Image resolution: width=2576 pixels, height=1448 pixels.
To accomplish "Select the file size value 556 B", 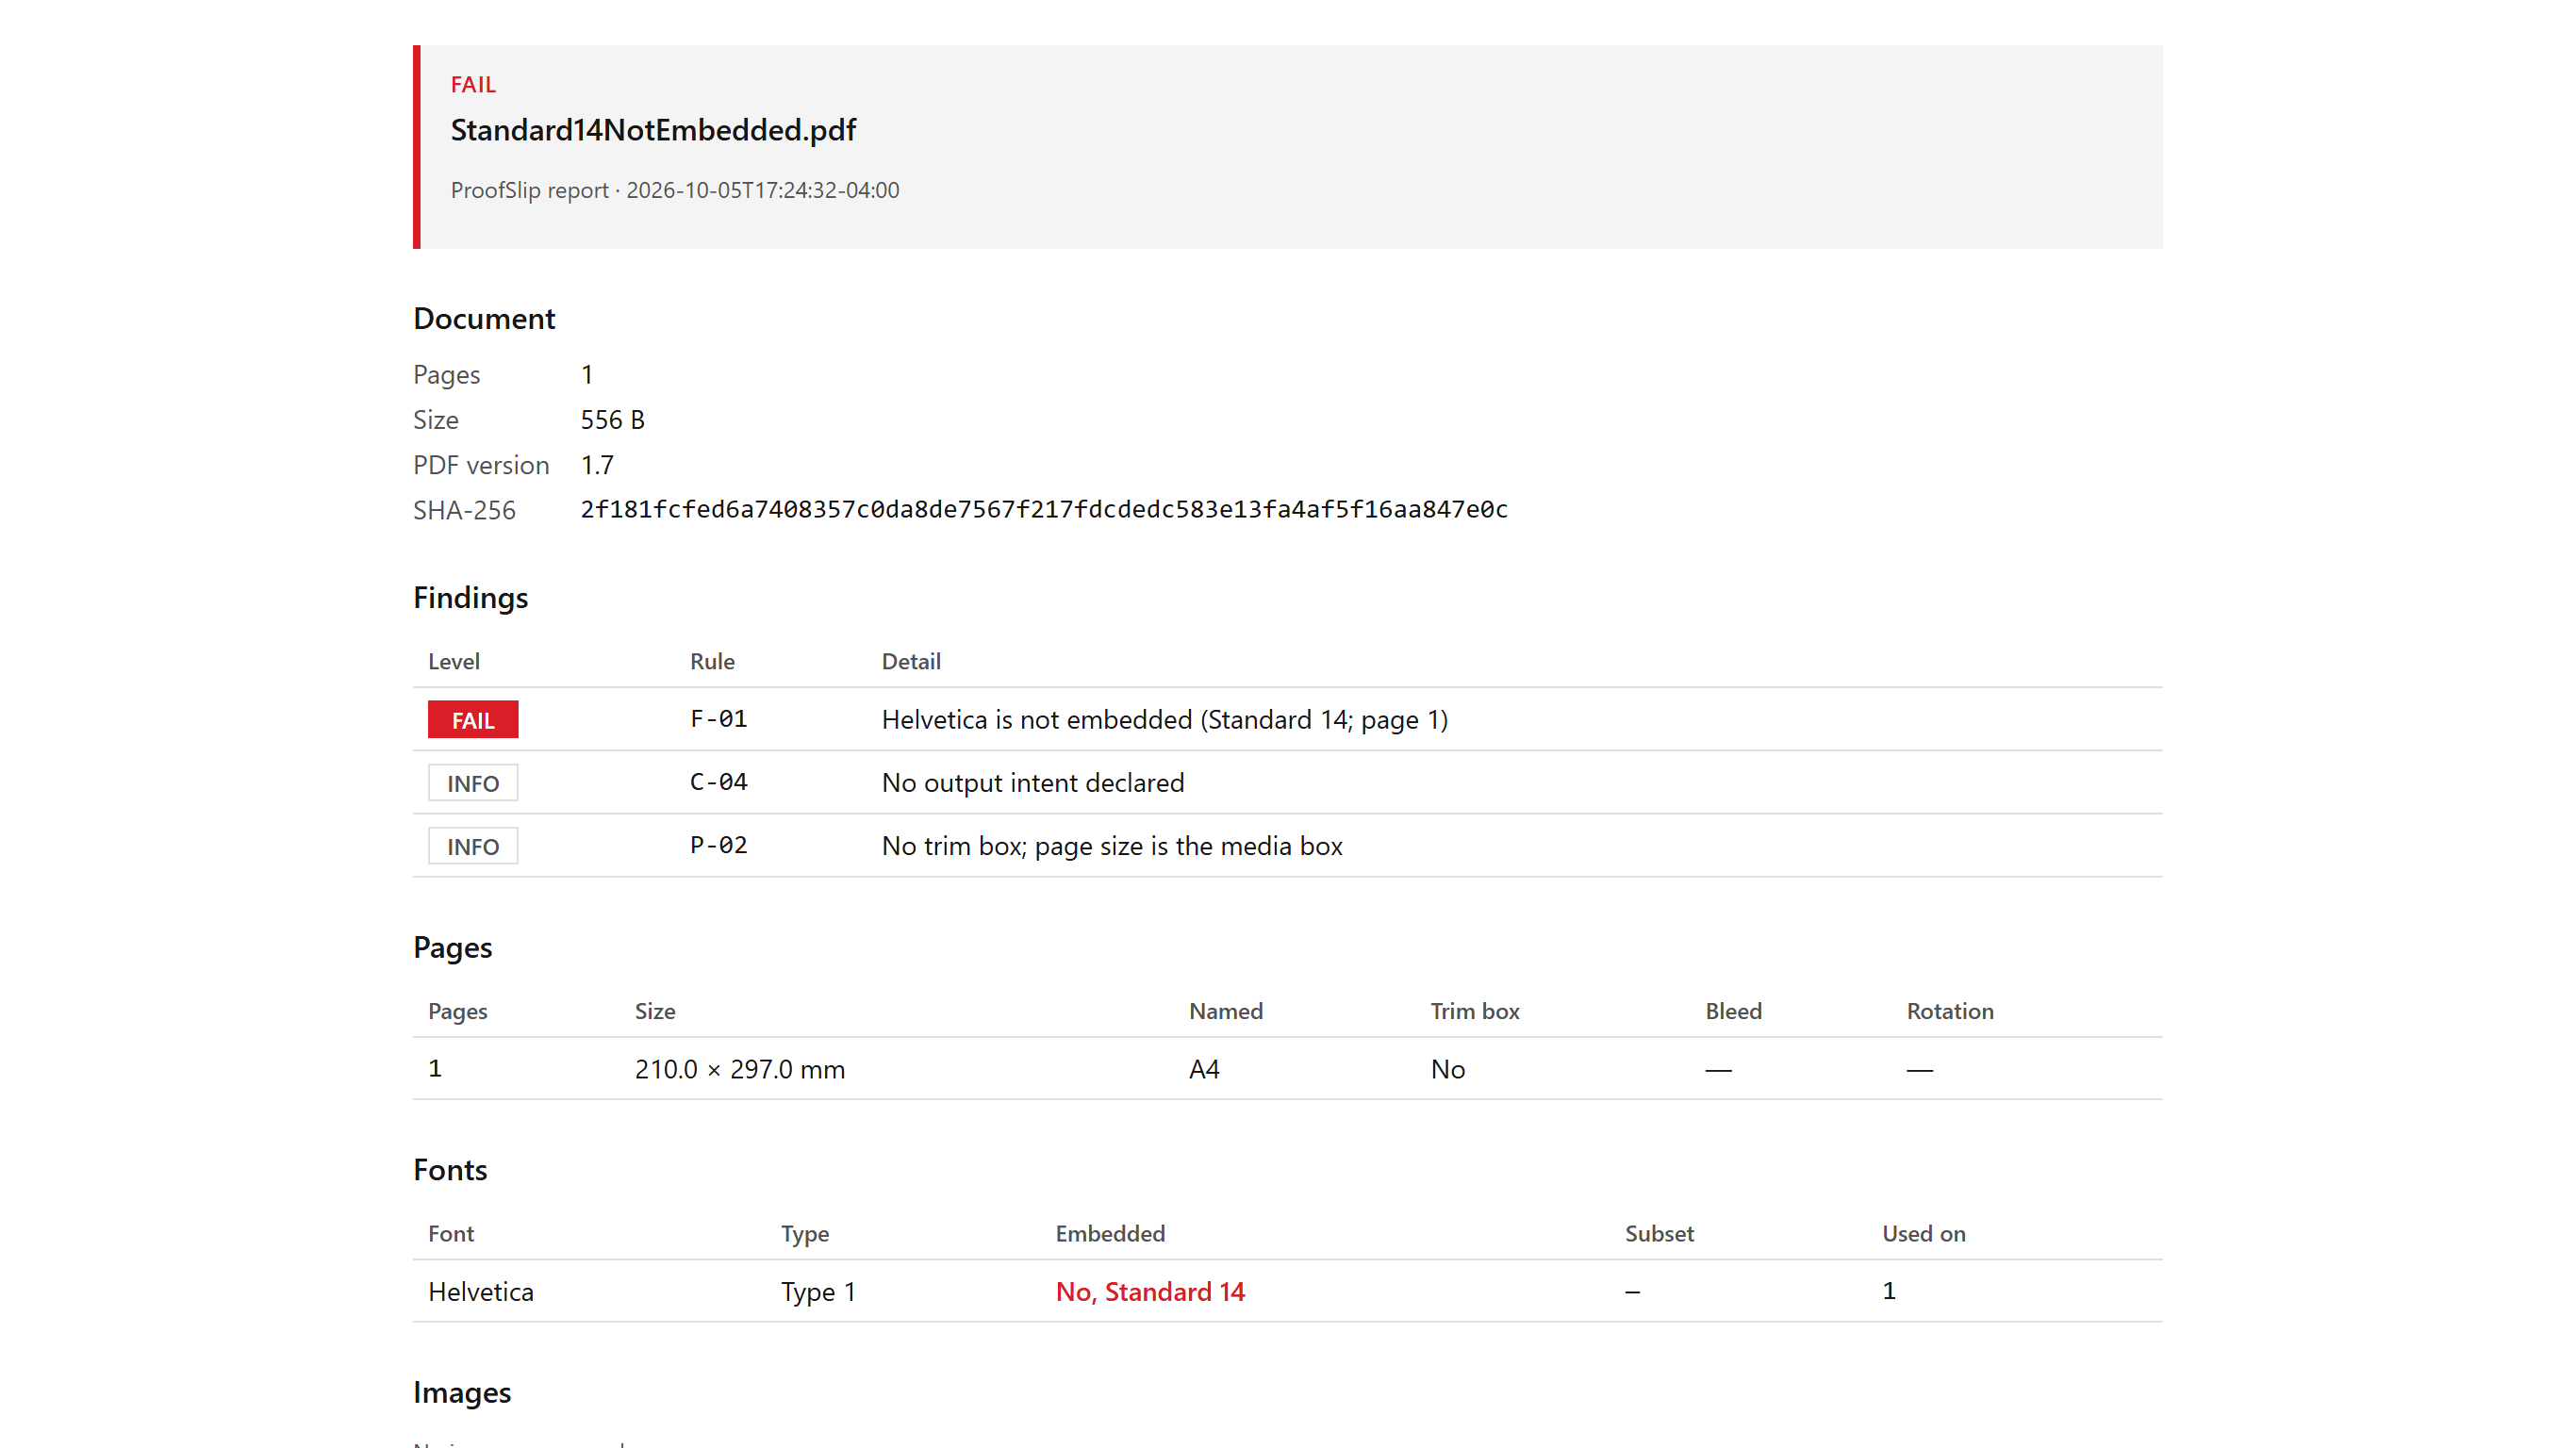I will pos(613,420).
